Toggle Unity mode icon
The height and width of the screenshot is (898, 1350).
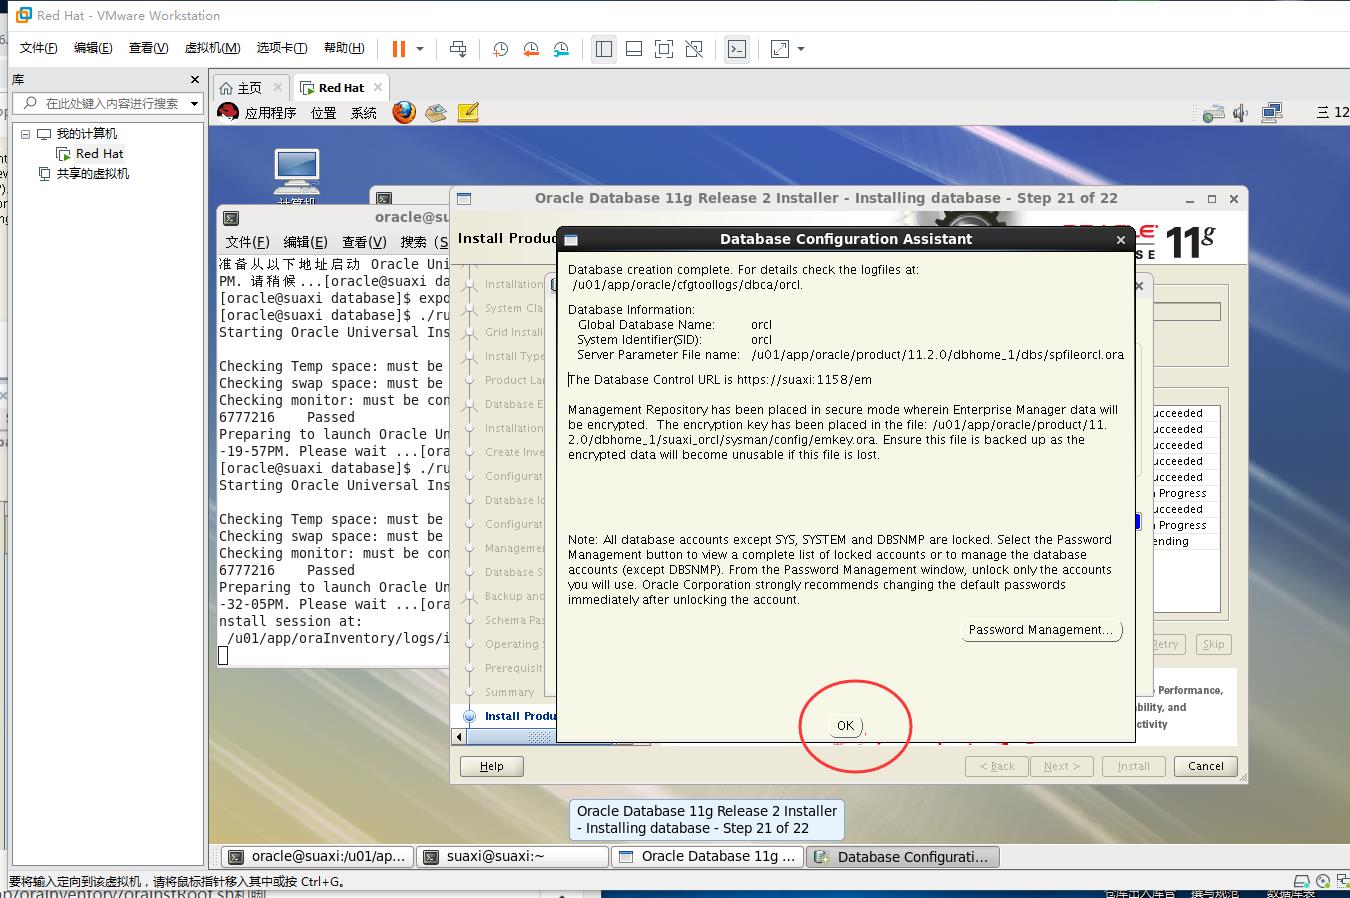(x=694, y=49)
